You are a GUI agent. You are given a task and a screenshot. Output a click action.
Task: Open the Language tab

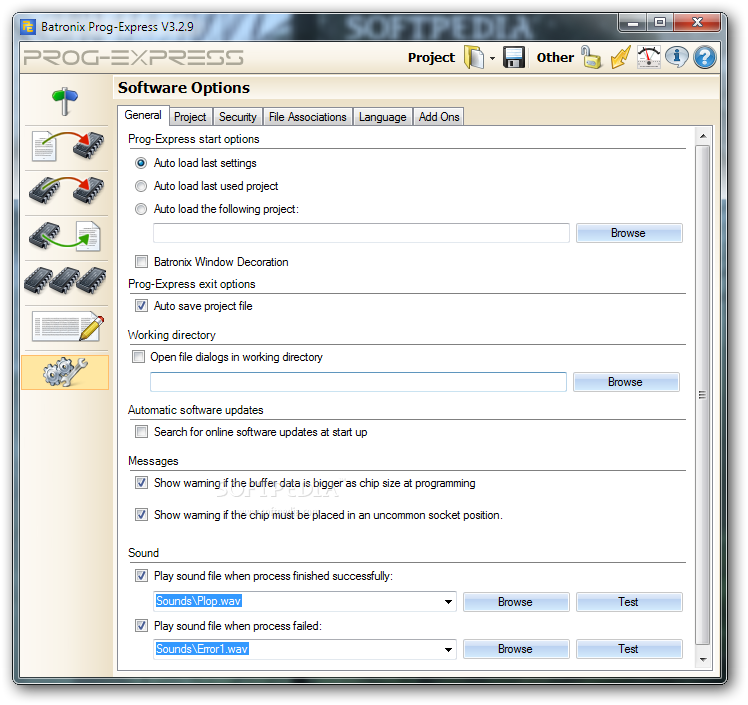point(383,117)
